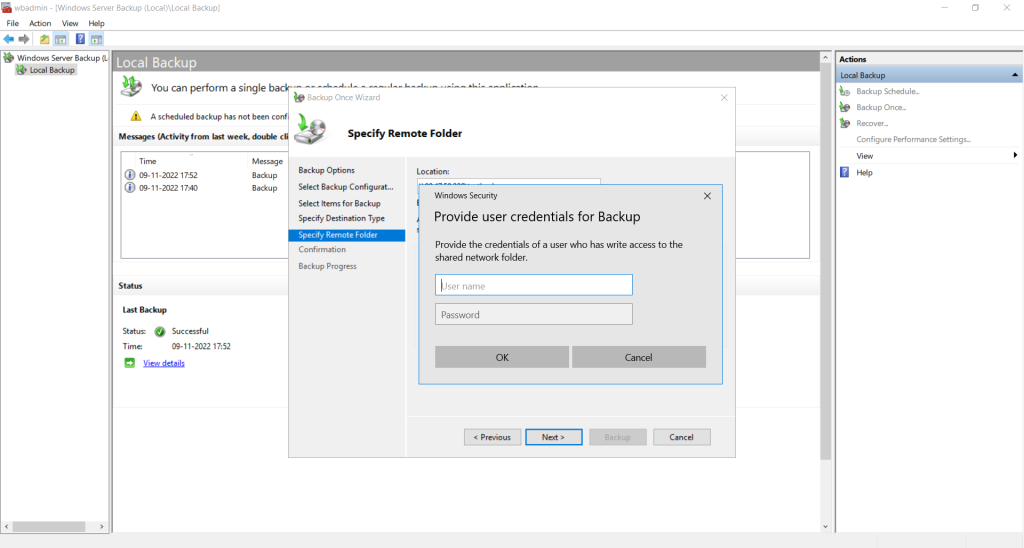Click the yellow warning icon for scheduled backup
Viewport: 1024px width, 548px height.
136,116
